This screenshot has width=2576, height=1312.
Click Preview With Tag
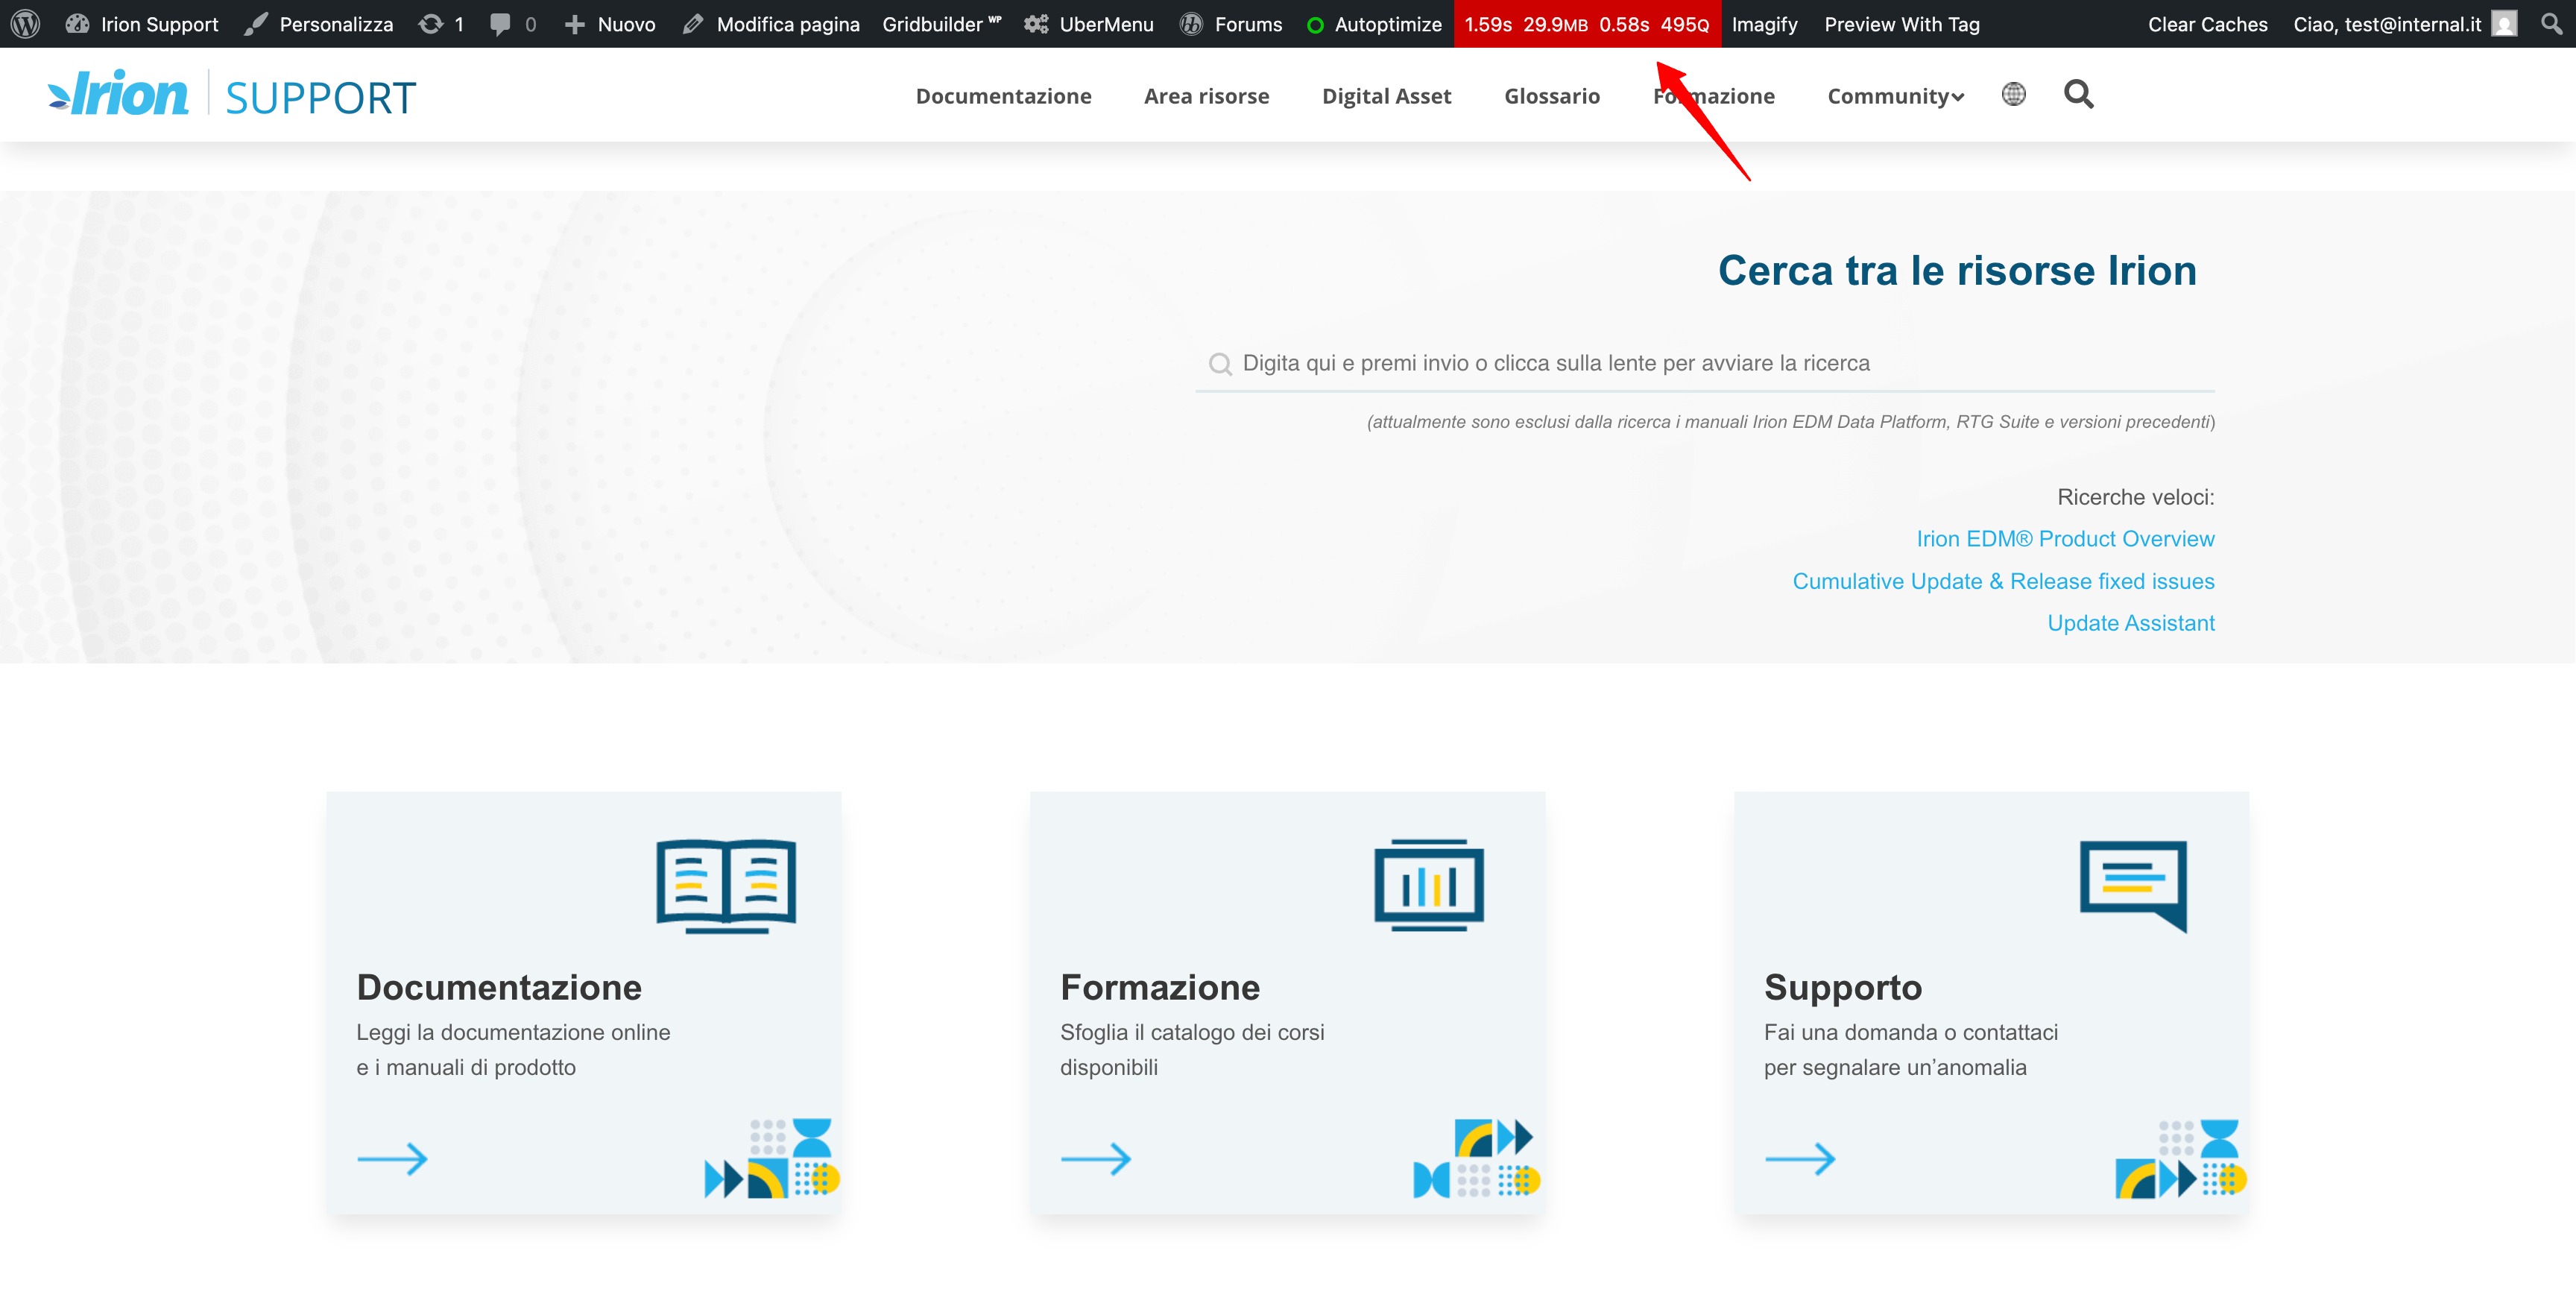click(1902, 24)
